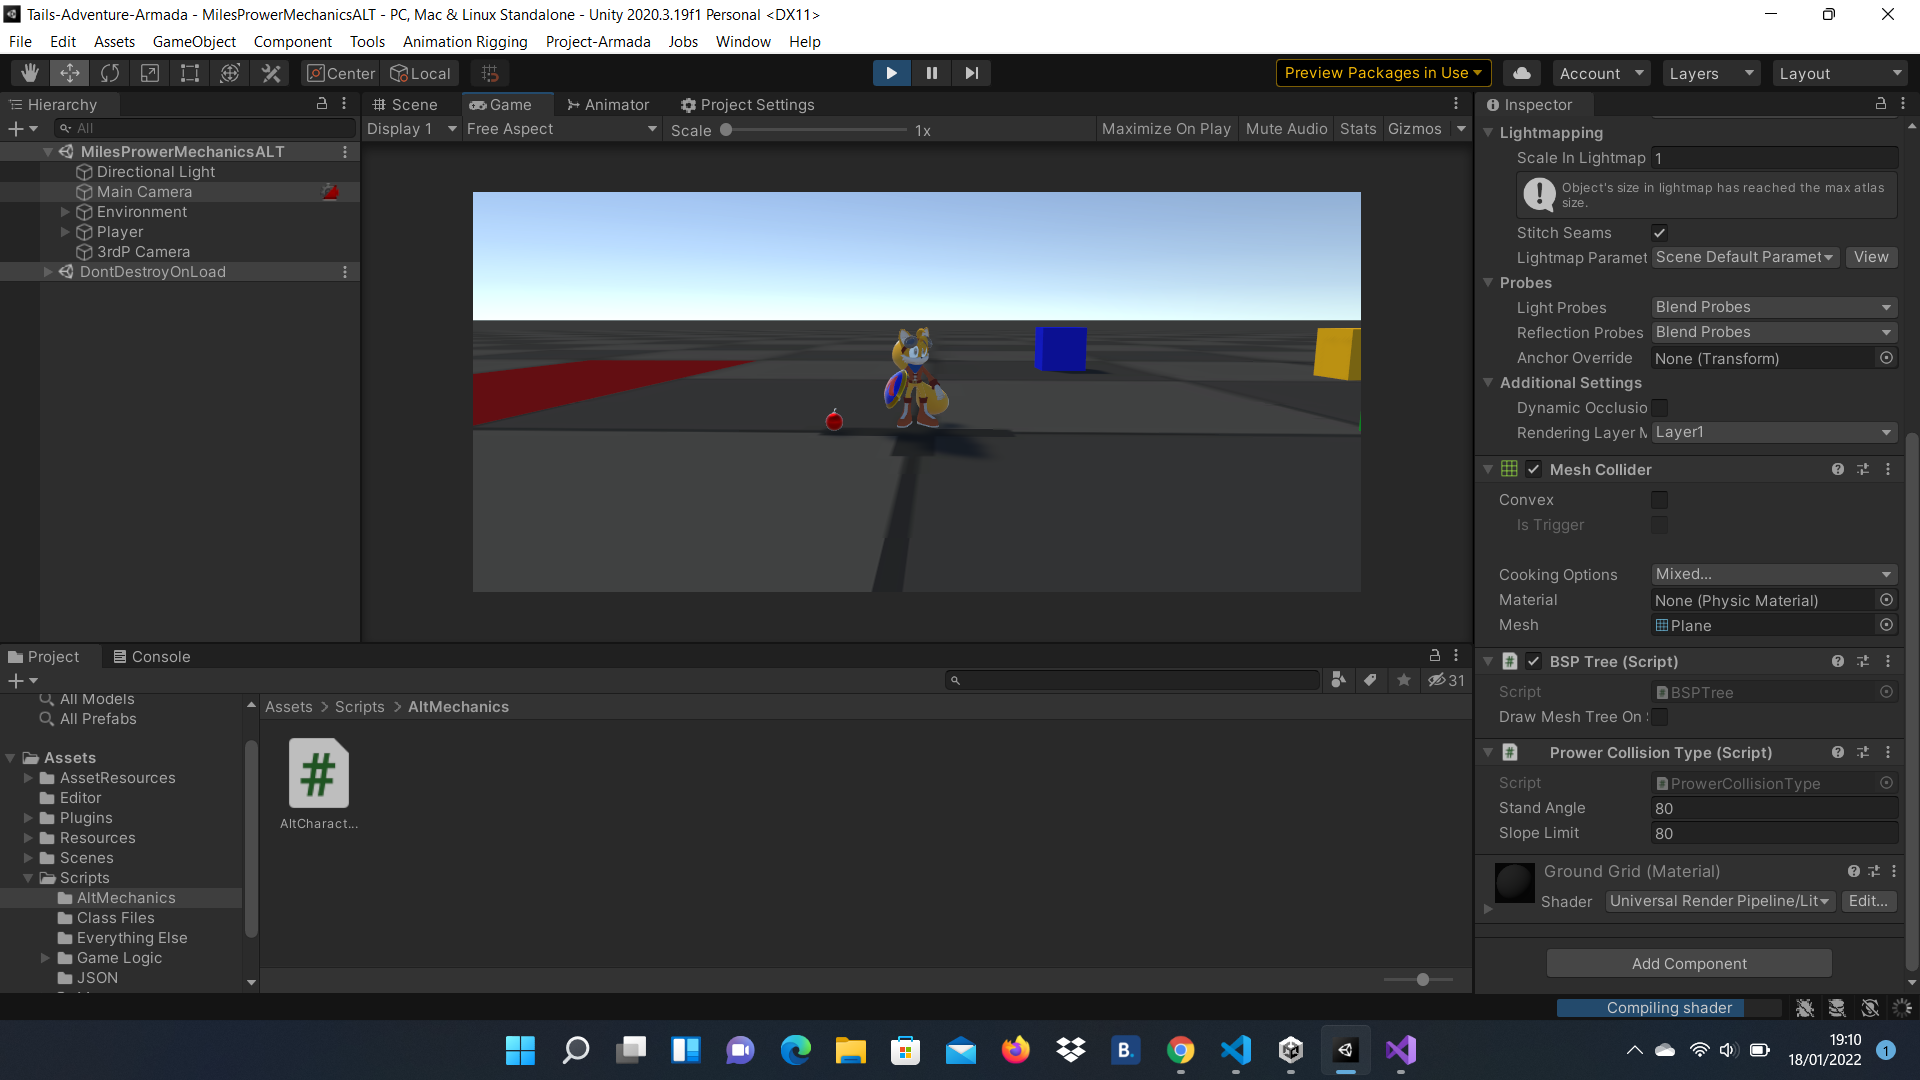
Task: Search by type in Project panel
Action: click(1338, 680)
